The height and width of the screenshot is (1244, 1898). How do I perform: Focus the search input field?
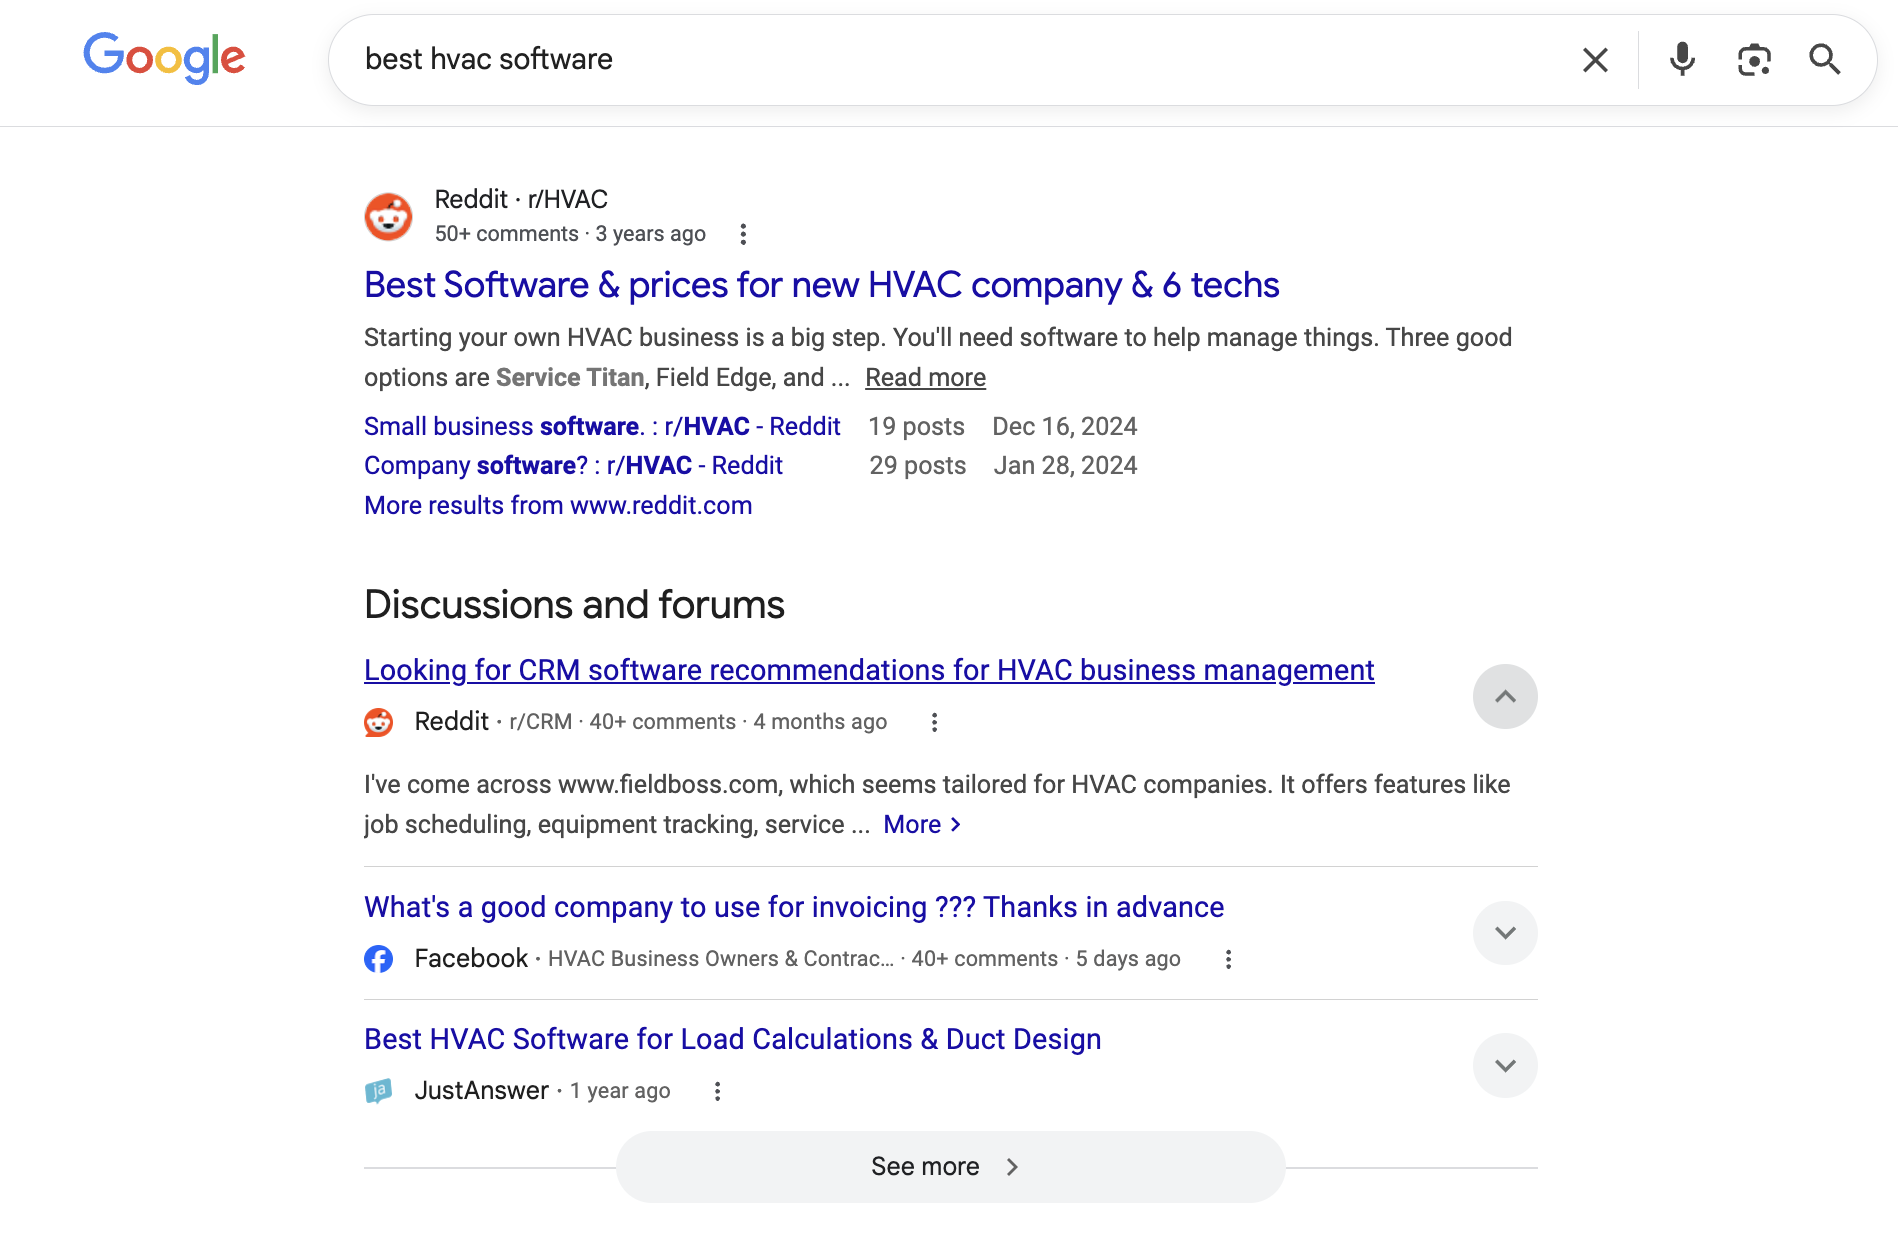pos(950,60)
